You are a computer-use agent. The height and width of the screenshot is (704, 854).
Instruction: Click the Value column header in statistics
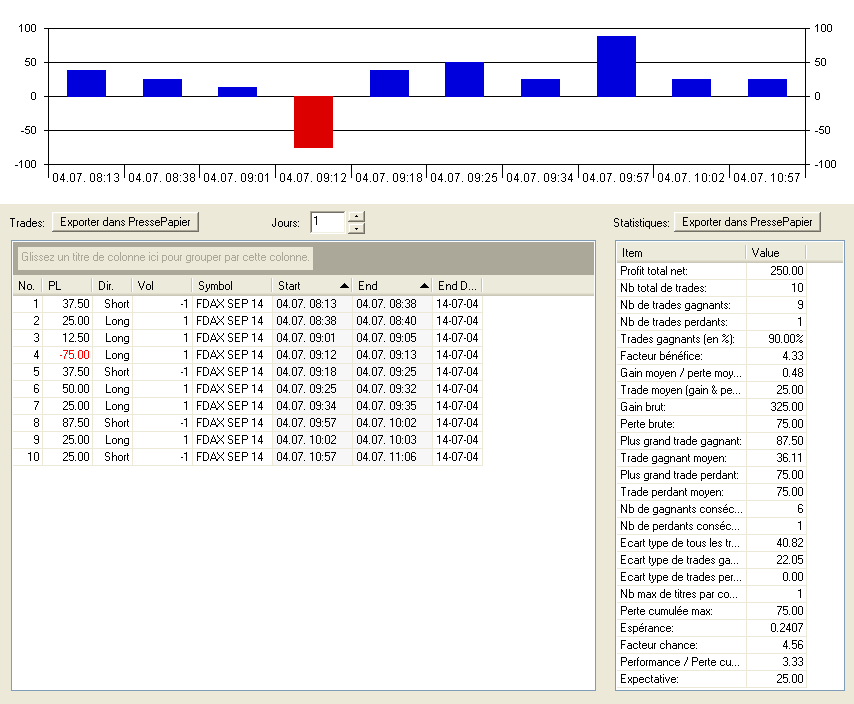click(775, 253)
